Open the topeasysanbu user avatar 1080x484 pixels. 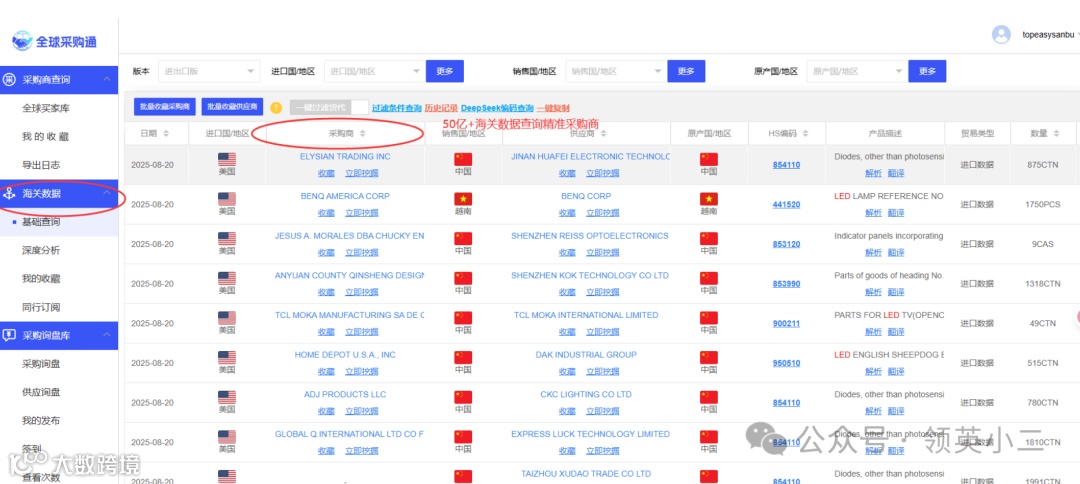(x=1001, y=34)
